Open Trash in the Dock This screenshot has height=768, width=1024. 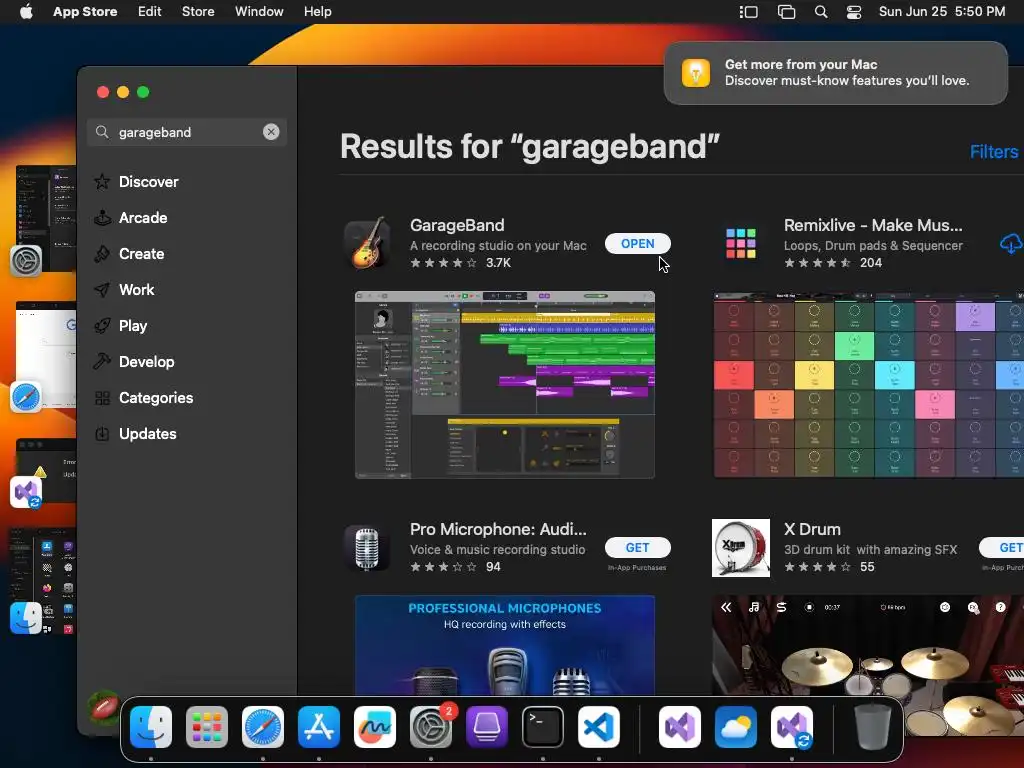(873, 727)
